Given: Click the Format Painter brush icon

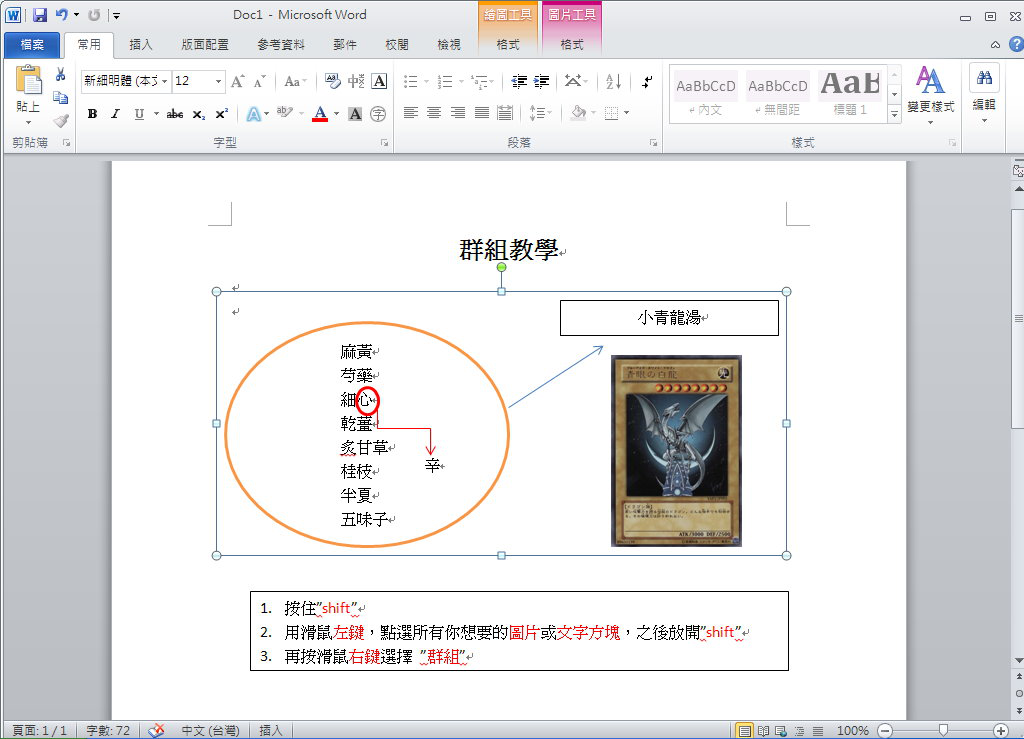Looking at the screenshot, I should coord(61,120).
